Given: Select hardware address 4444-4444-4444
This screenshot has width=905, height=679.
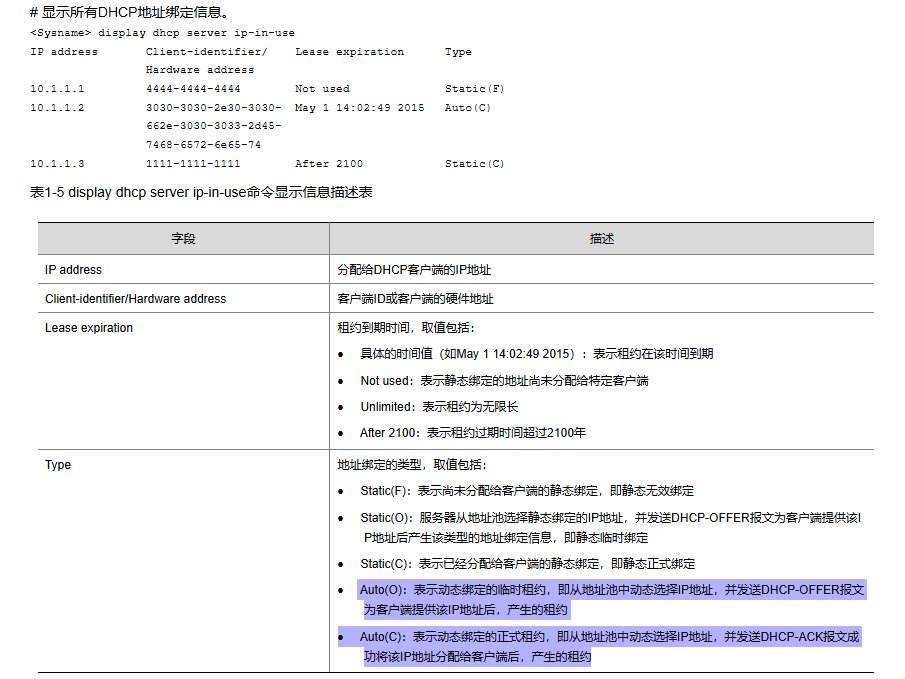Looking at the screenshot, I should pos(193,89).
